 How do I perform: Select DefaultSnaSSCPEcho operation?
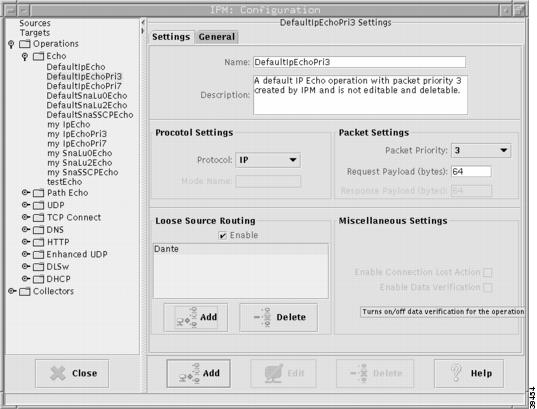[90, 115]
